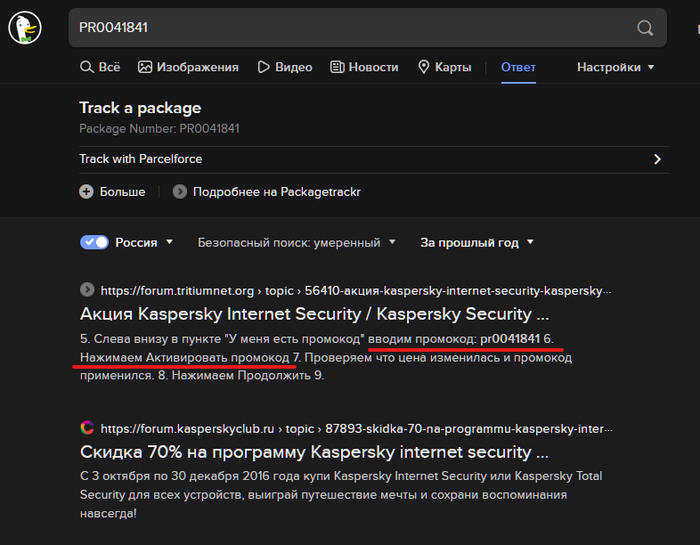
Task: Open the forum.tritiumnet.org result URL
Action: 356,291
